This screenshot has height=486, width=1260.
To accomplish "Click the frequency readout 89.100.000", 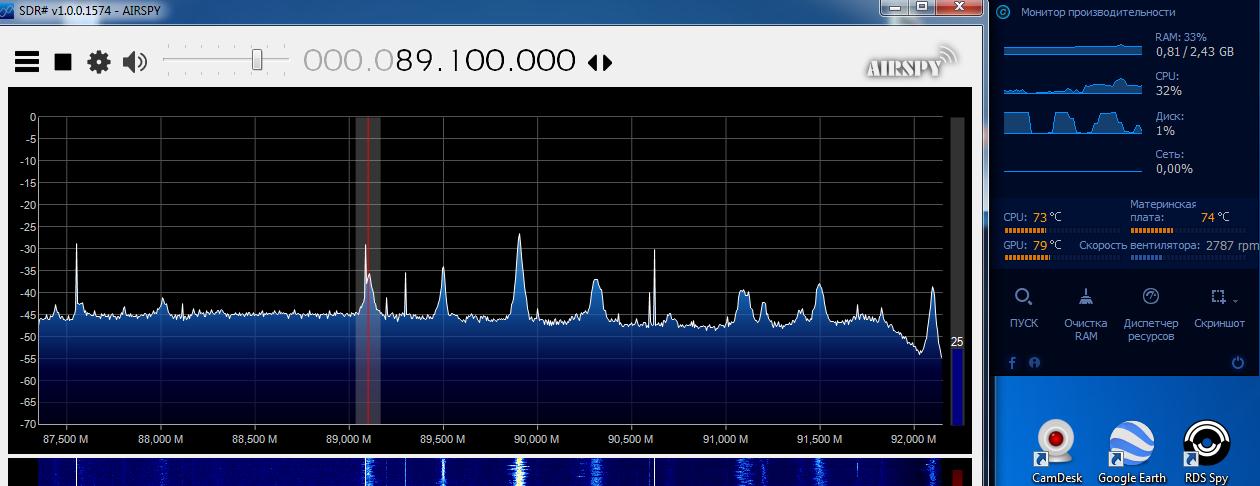I will [x=440, y=61].
